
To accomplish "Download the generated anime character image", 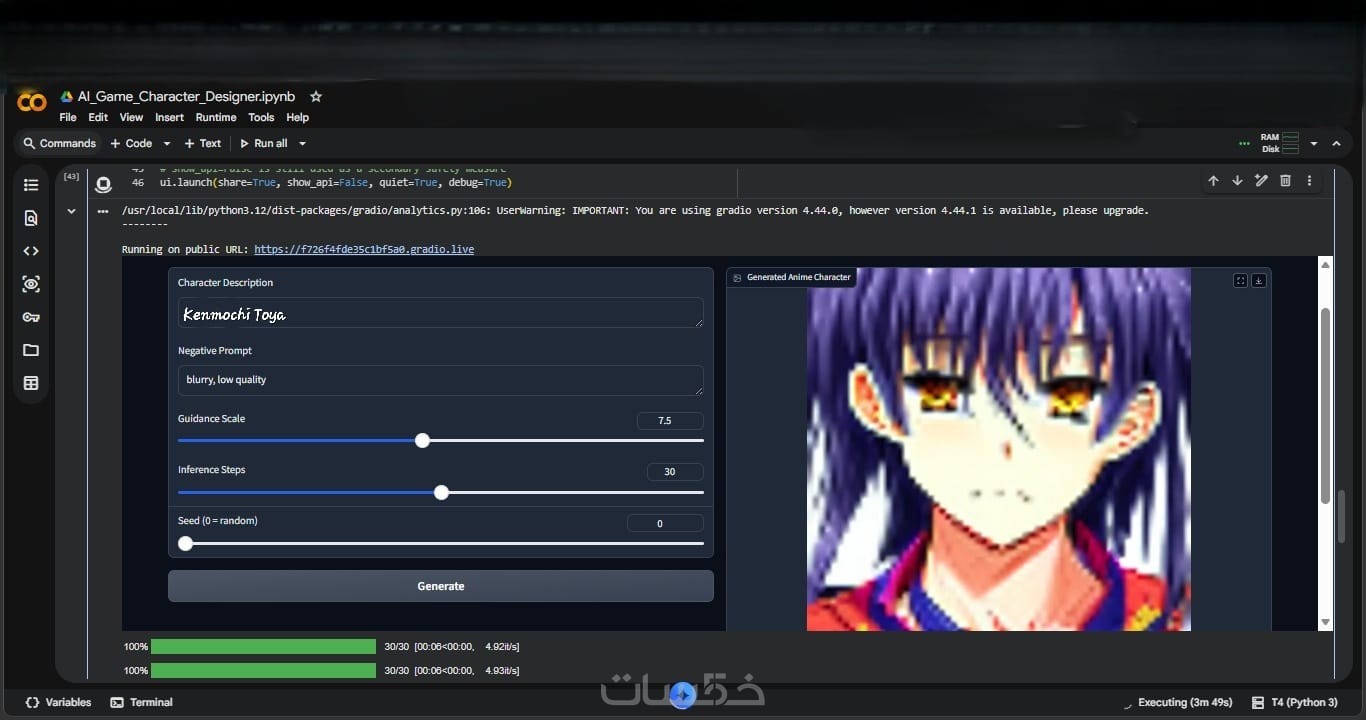I will [x=1259, y=281].
